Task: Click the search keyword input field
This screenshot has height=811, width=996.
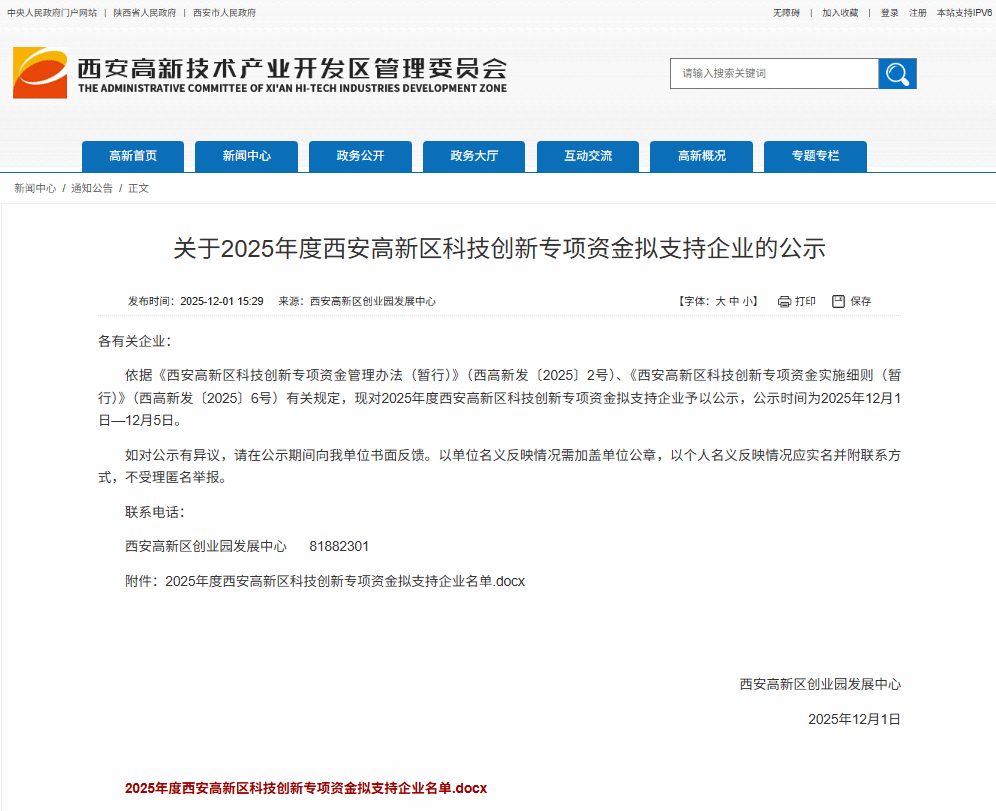Action: 774,74
